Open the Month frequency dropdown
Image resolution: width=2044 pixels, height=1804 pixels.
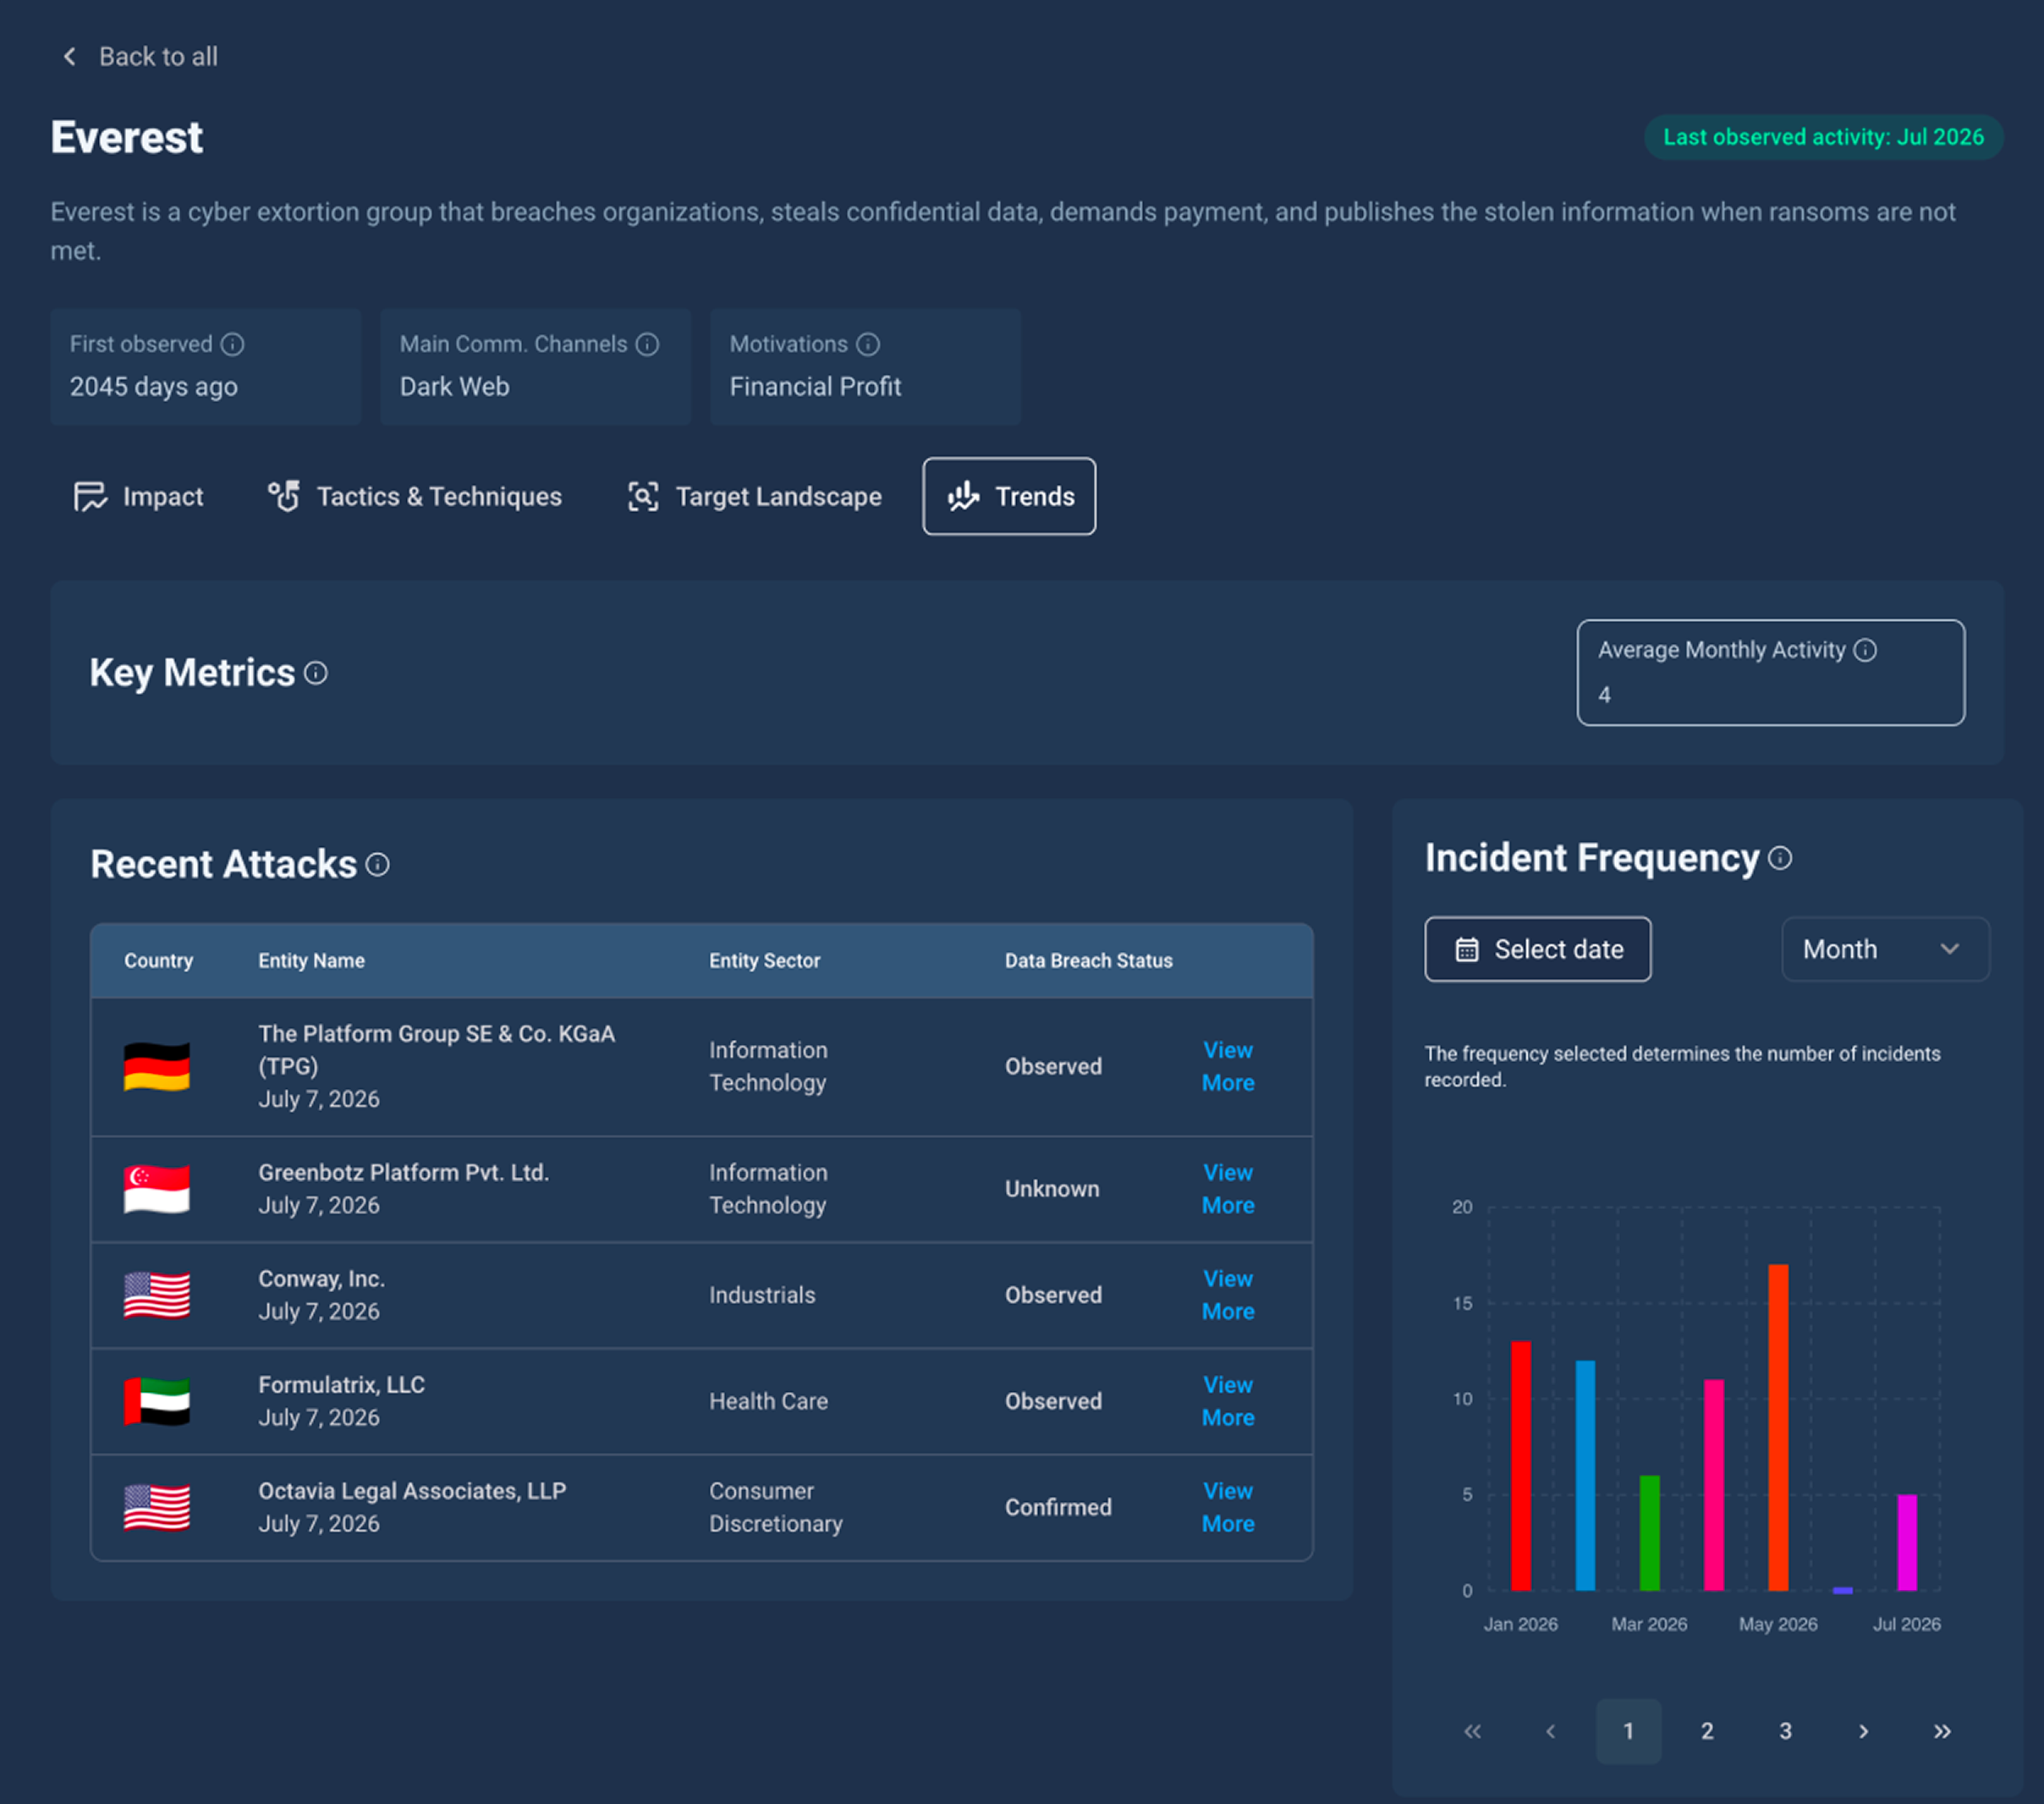[x=1885, y=949]
